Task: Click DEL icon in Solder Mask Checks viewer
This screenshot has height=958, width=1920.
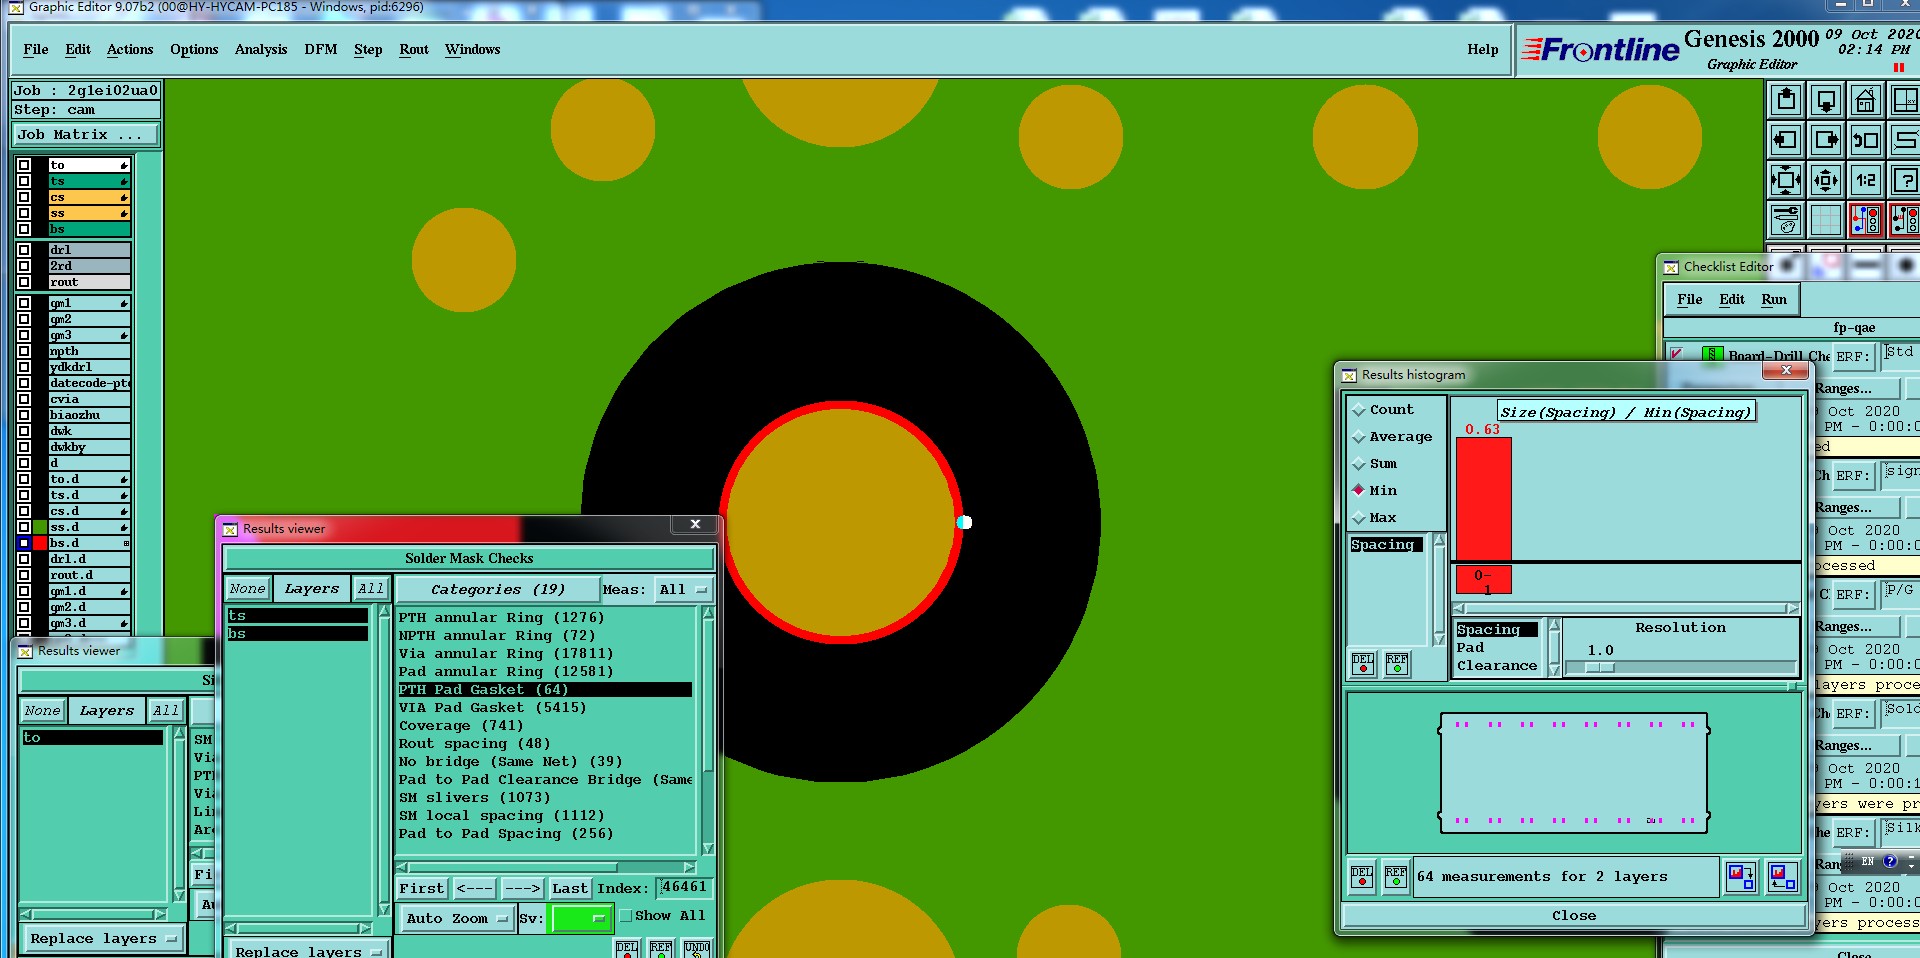Action: tap(627, 948)
